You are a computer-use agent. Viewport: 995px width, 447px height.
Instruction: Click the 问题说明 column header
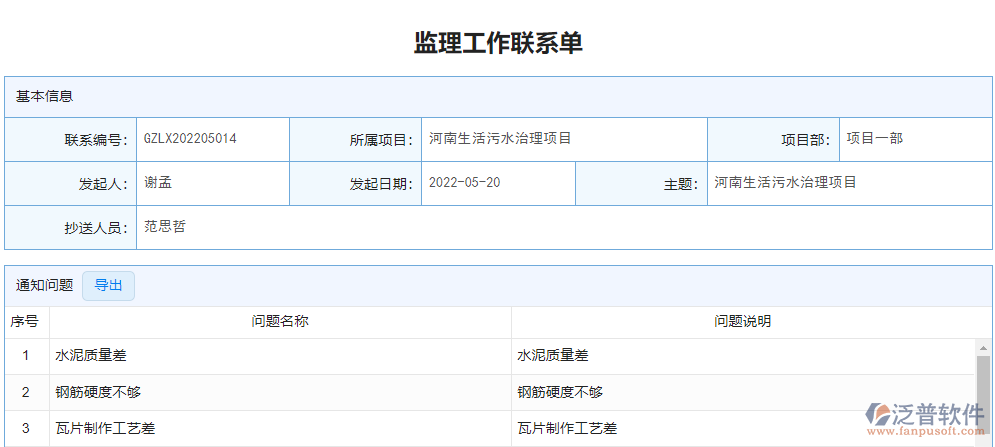point(742,322)
